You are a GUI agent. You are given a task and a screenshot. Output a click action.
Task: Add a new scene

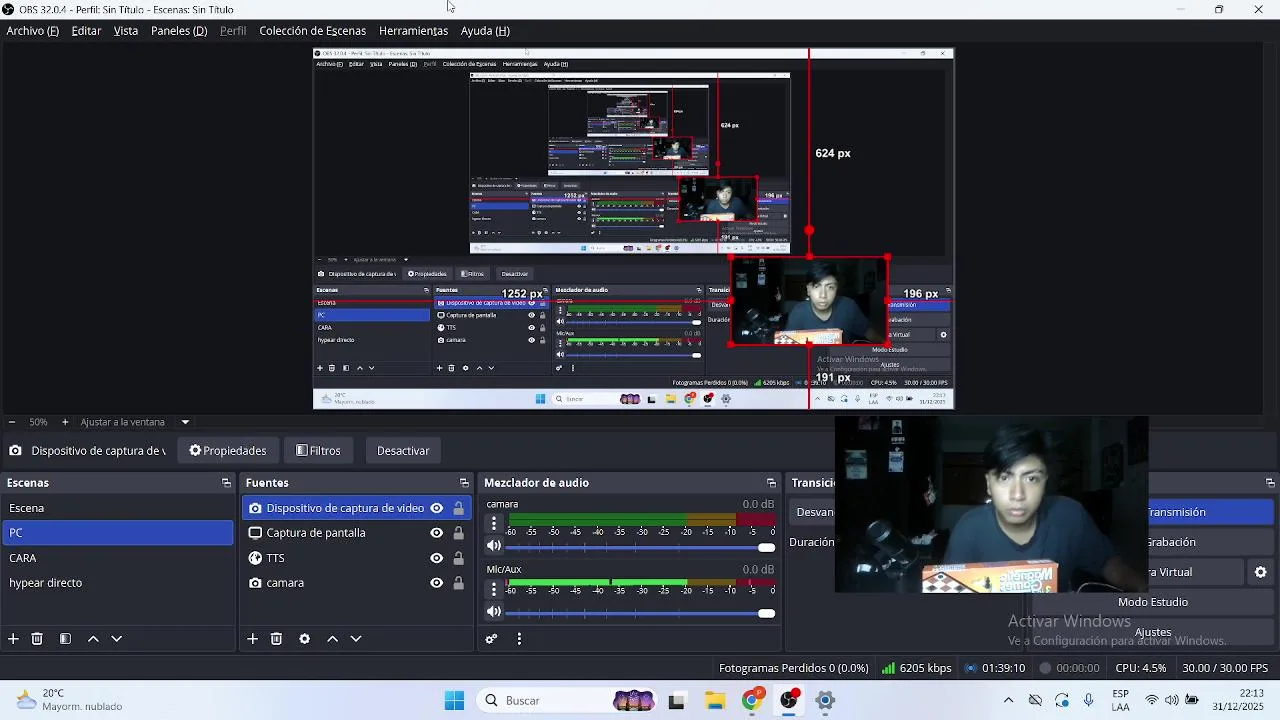[13, 639]
